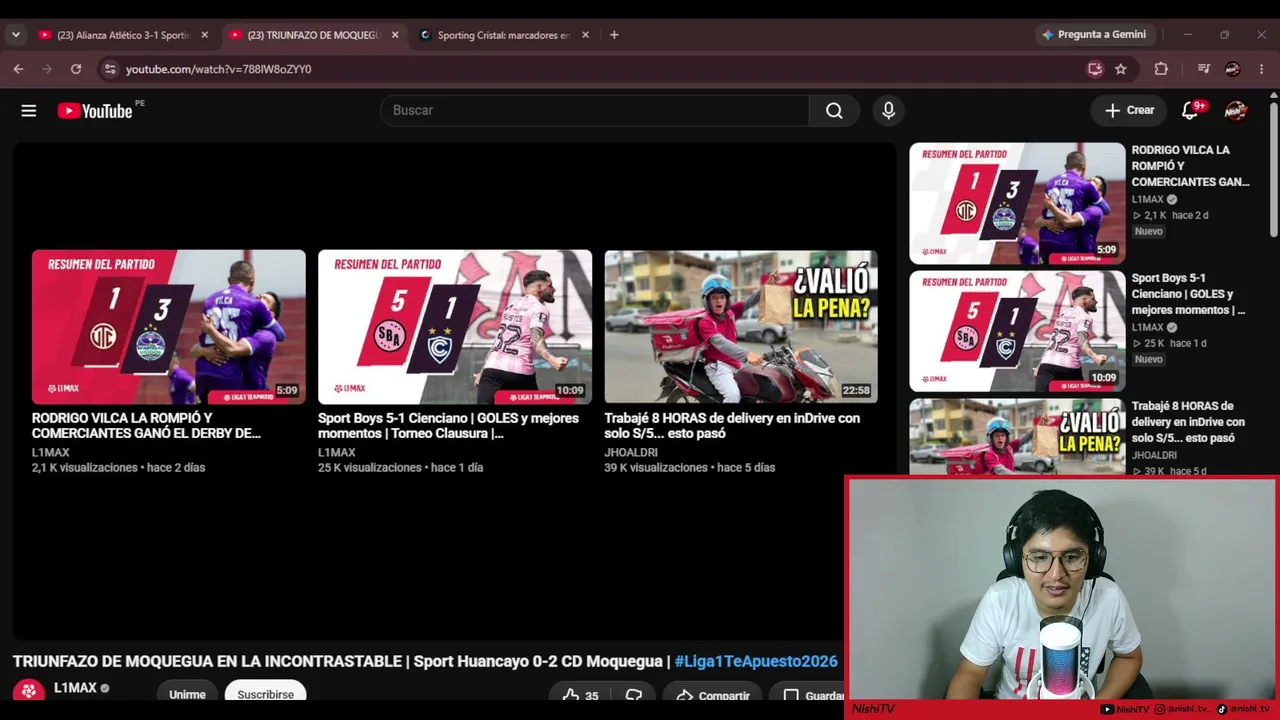The image size is (1280, 720).
Task: Open end-screen title "Sport Boys 5-1 Cienciano | GOLES y mejores momentos"
Action: (x=448, y=426)
